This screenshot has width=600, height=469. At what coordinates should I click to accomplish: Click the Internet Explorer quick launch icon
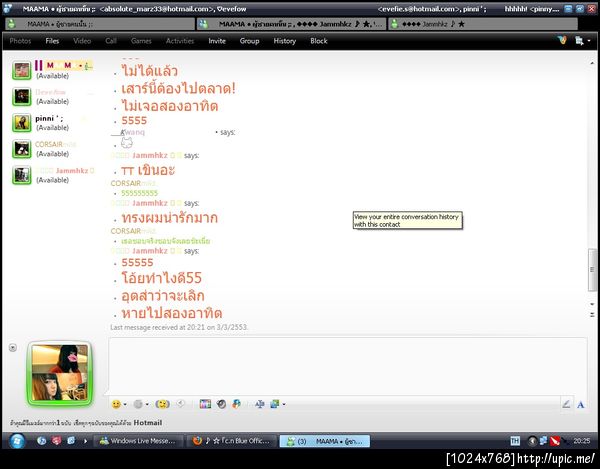(x=41, y=441)
